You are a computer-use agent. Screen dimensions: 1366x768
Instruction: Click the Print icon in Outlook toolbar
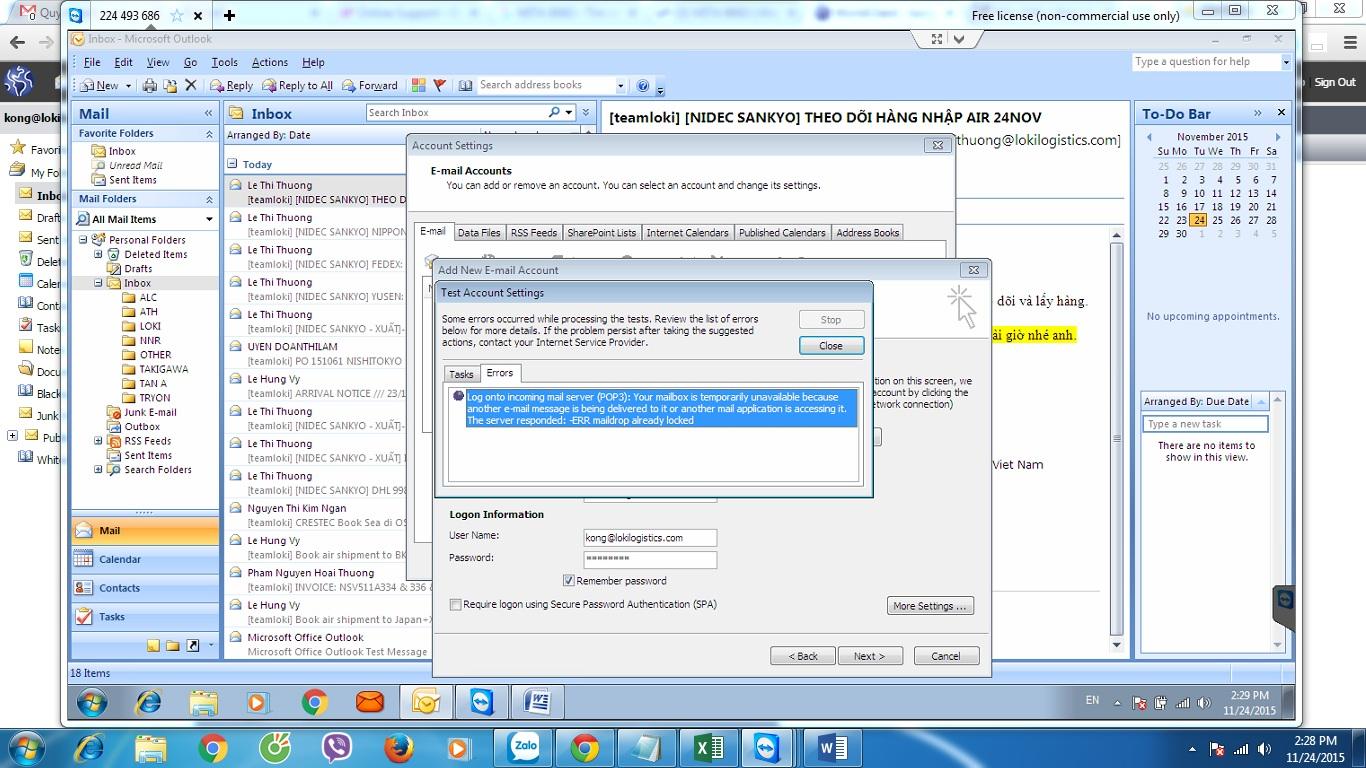pyautogui.click(x=150, y=86)
